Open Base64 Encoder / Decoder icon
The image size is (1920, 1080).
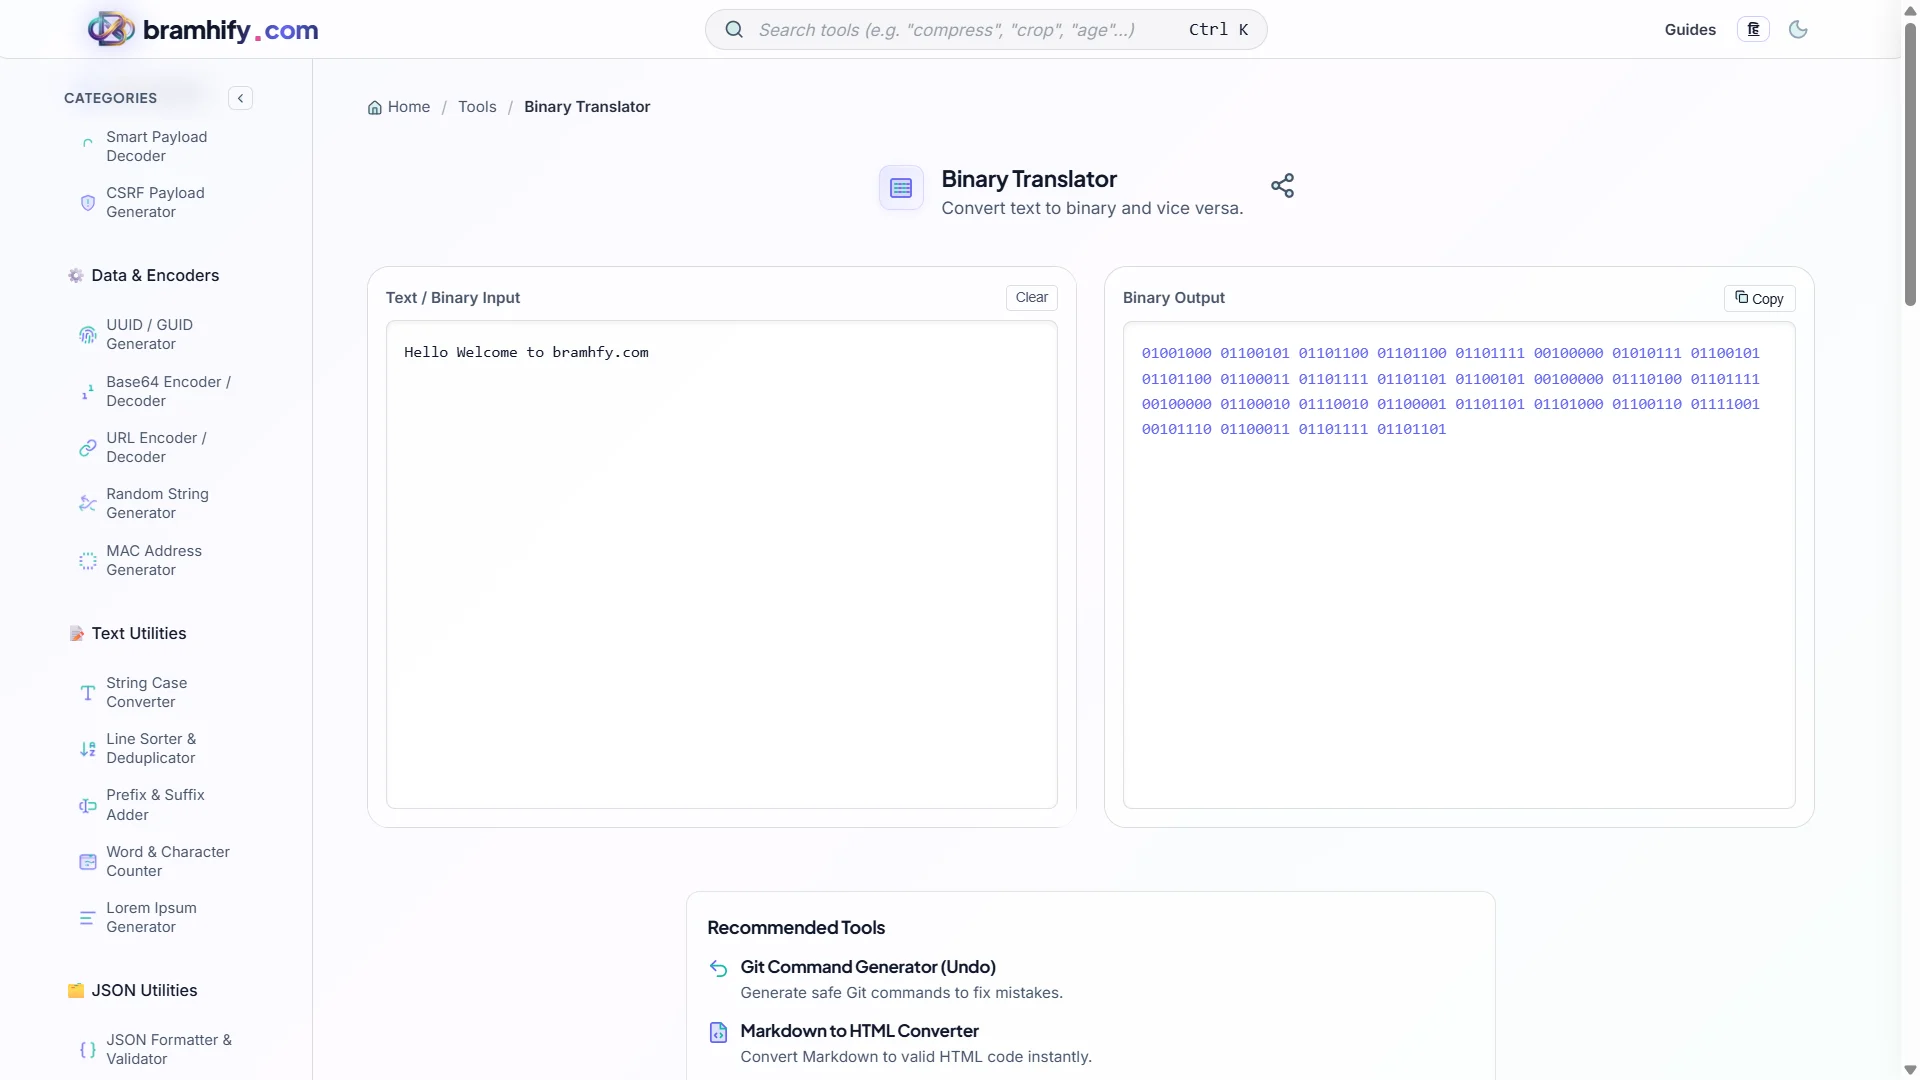pyautogui.click(x=88, y=392)
